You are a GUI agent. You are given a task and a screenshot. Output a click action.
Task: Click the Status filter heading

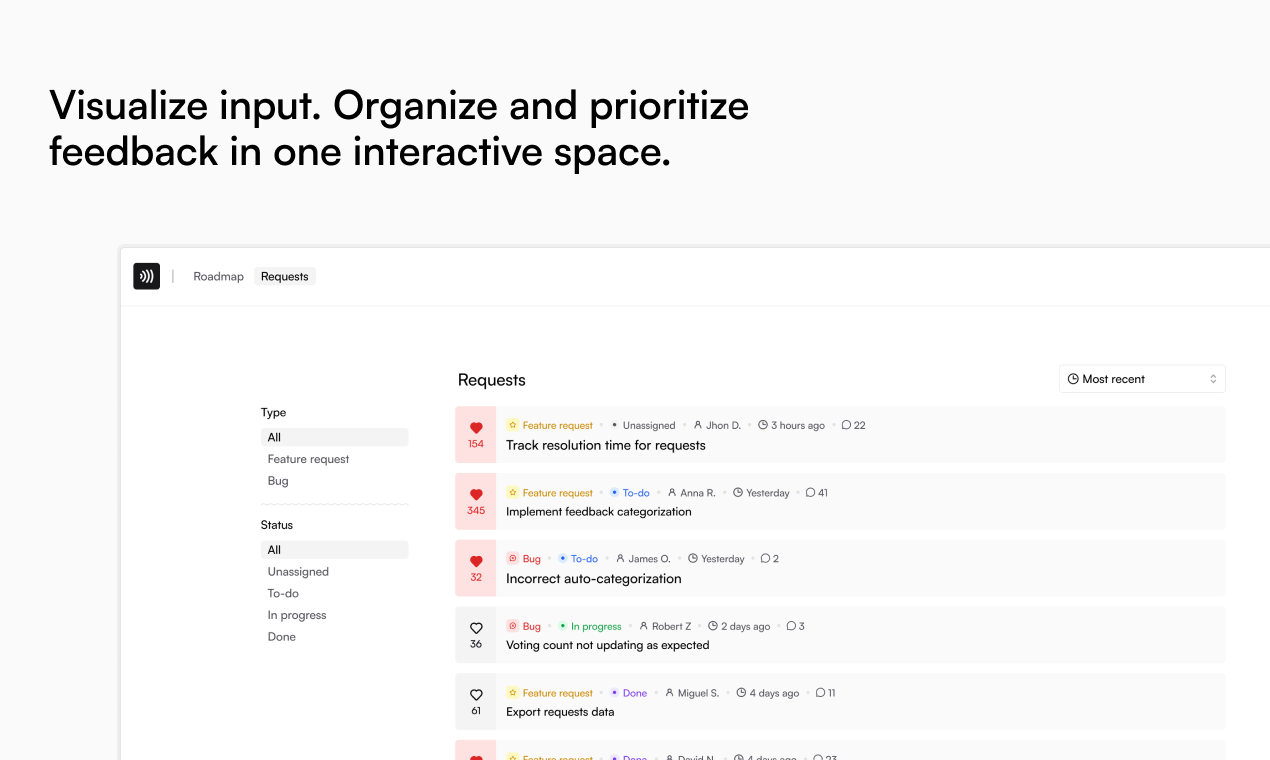point(277,525)
